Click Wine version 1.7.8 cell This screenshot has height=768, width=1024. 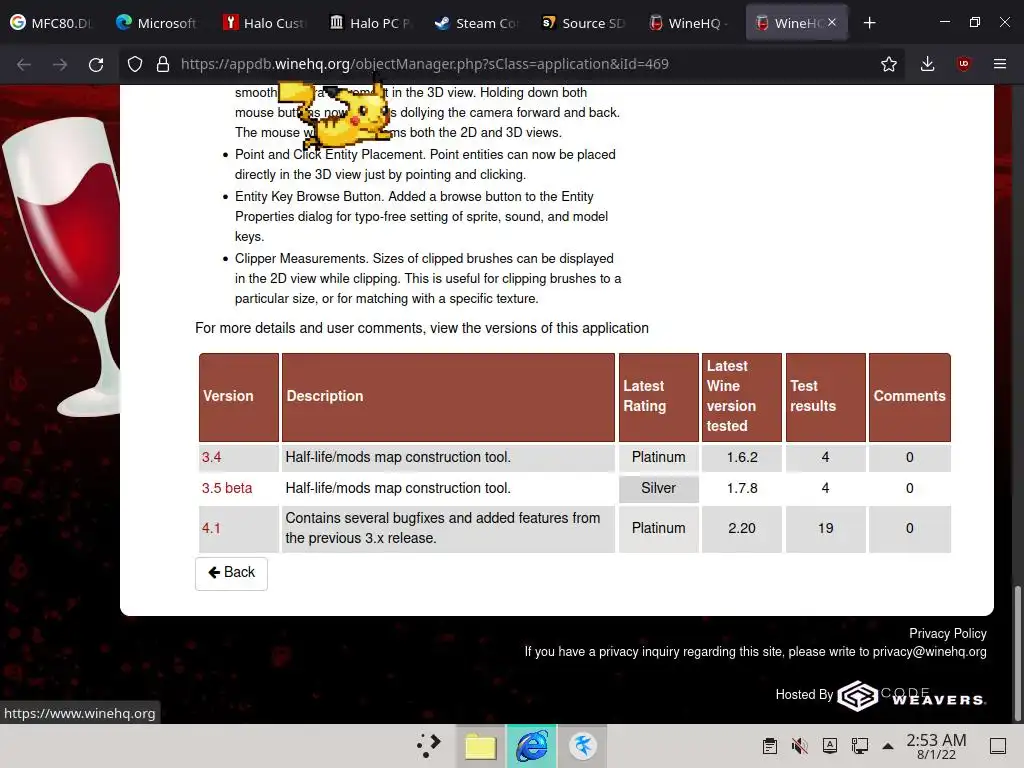tap(742, 488)
